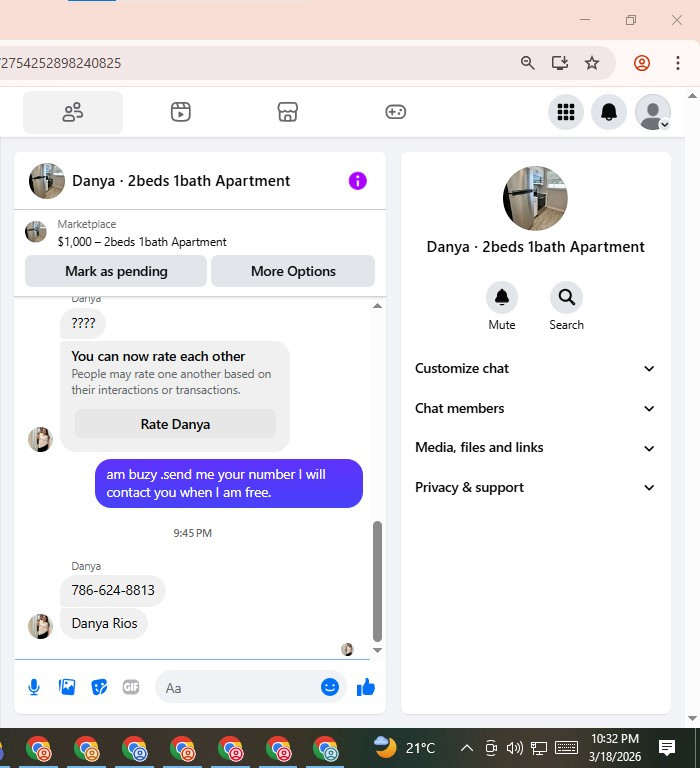Click the More Options button
The image size is (700, 768).
click(293, 271)
